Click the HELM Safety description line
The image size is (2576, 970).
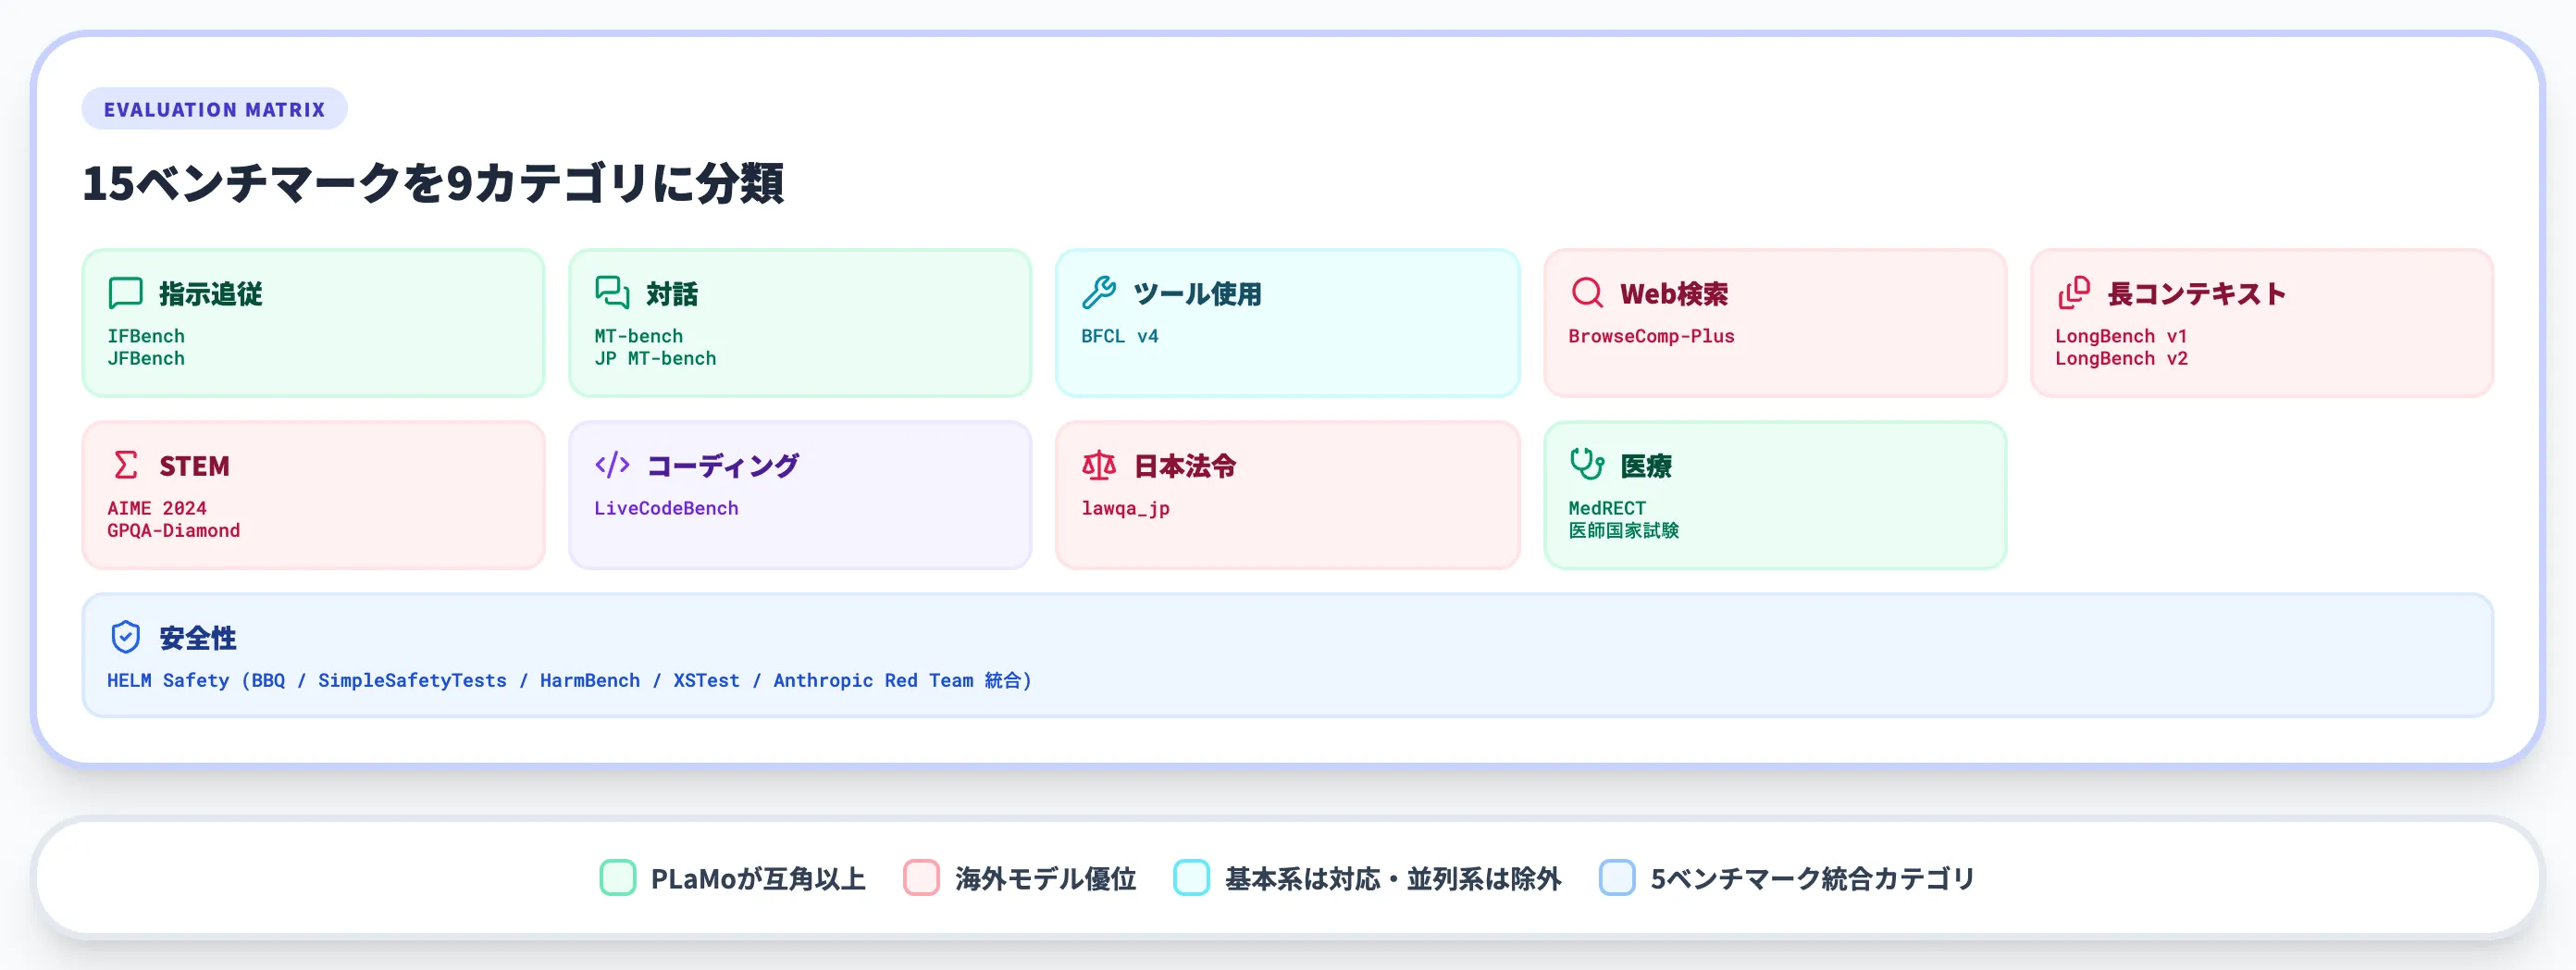[569, 680]
